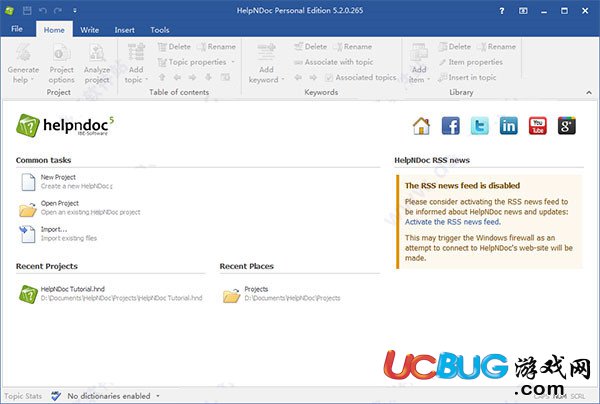Expand the Add keyword dropdown arrow
Image resolution: width=600 pixels, height=404 pixels.
(x=283, y=80)
